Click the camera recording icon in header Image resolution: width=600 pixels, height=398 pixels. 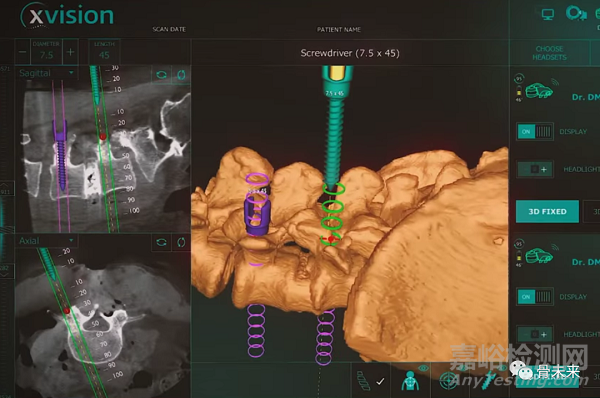tap(576, 13)
